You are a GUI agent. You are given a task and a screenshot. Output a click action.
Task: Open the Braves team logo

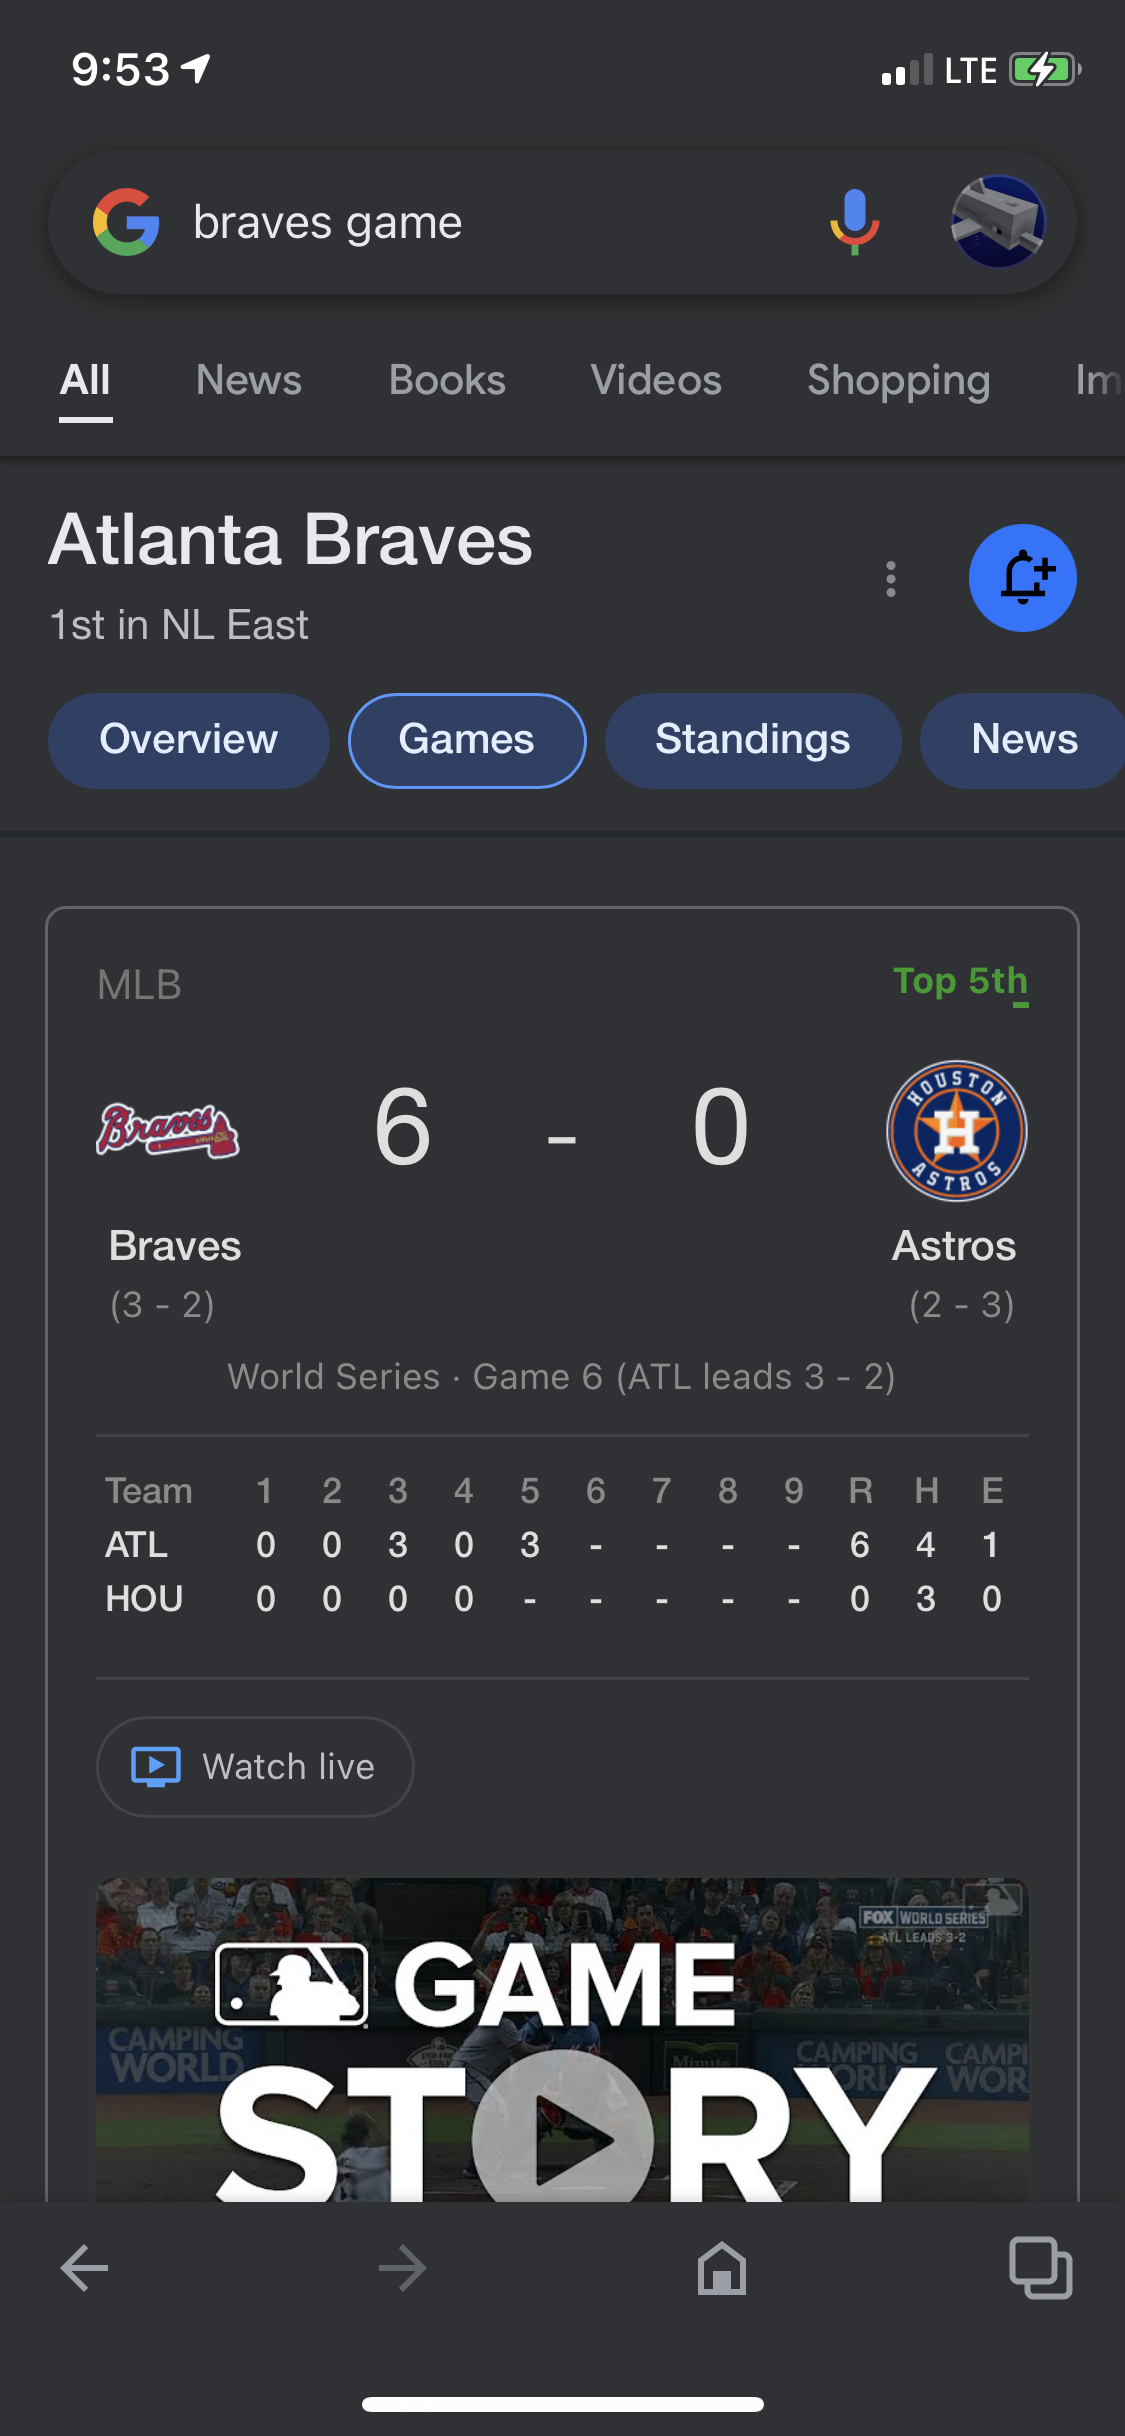pyautogui.click(x=167, y=1131)
